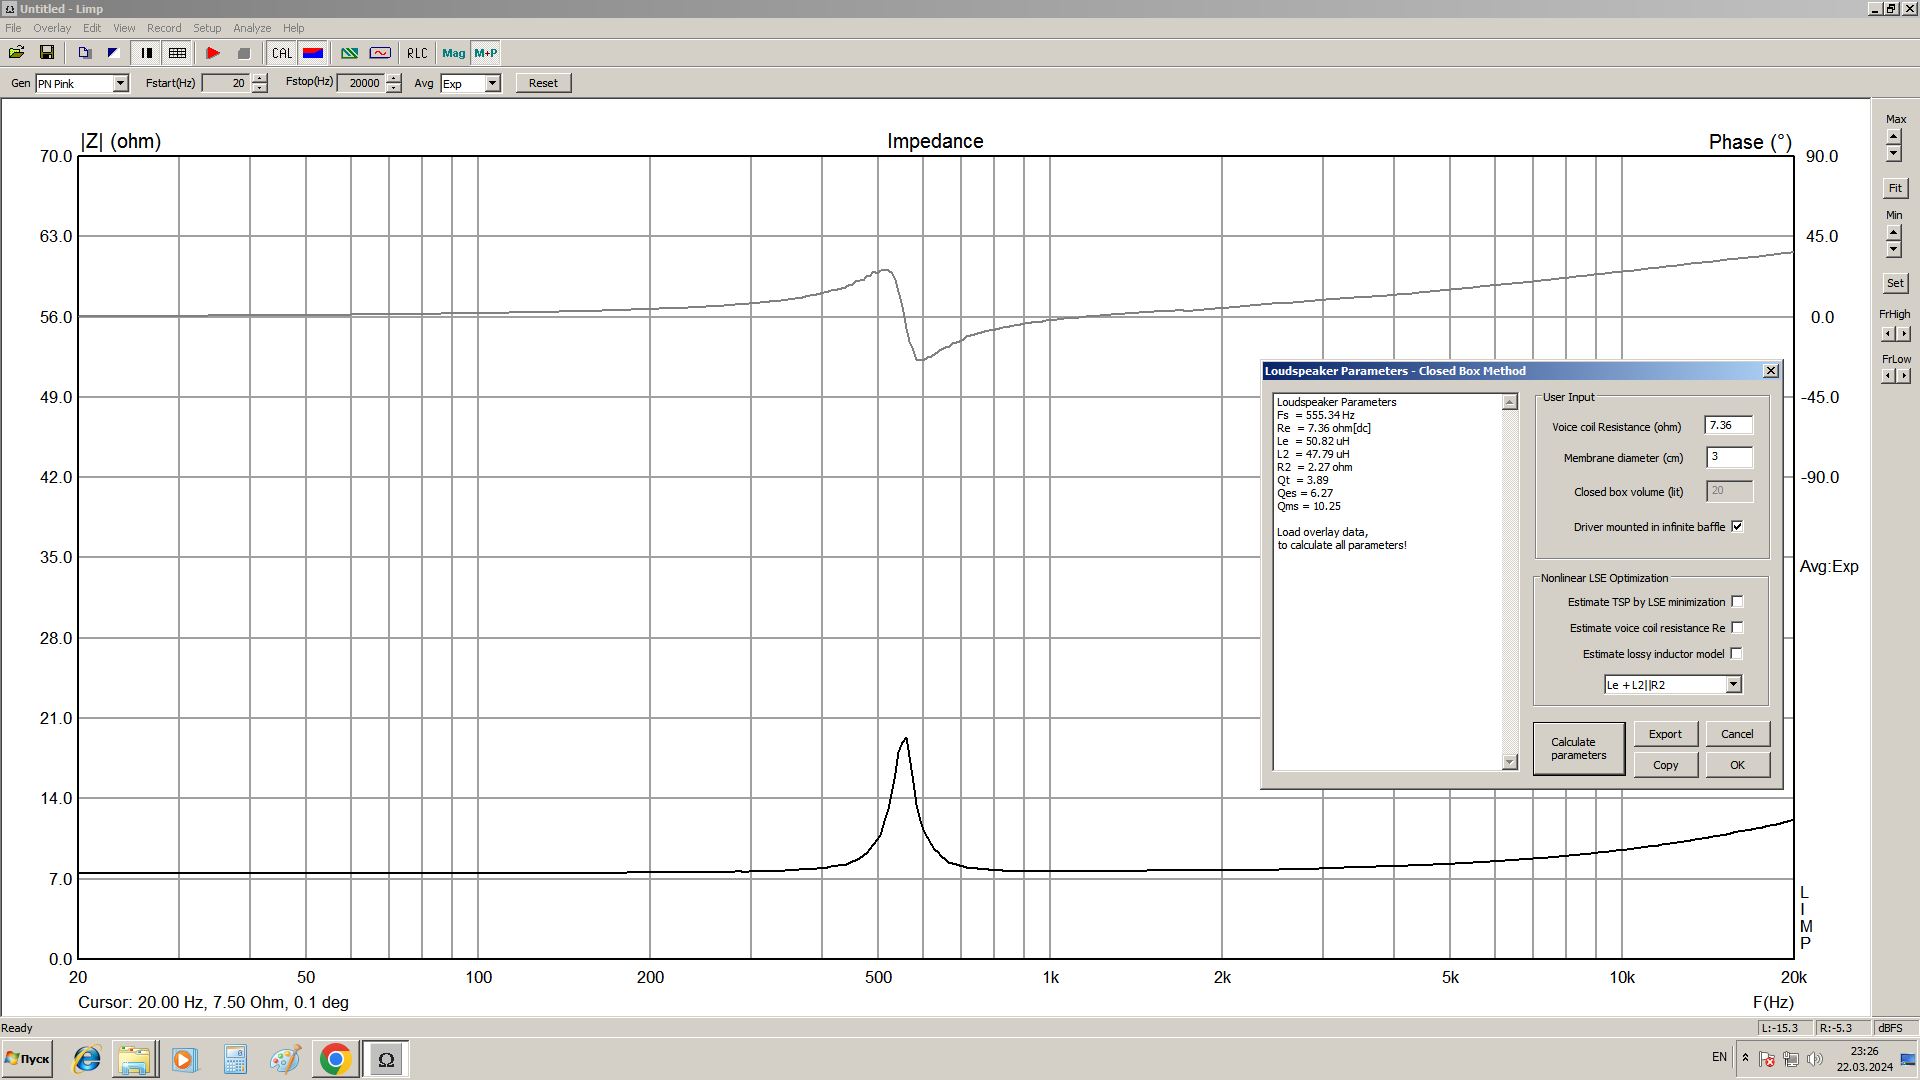Open the Analyze menu
The image size is (1920, 1080).
(252, 28)
